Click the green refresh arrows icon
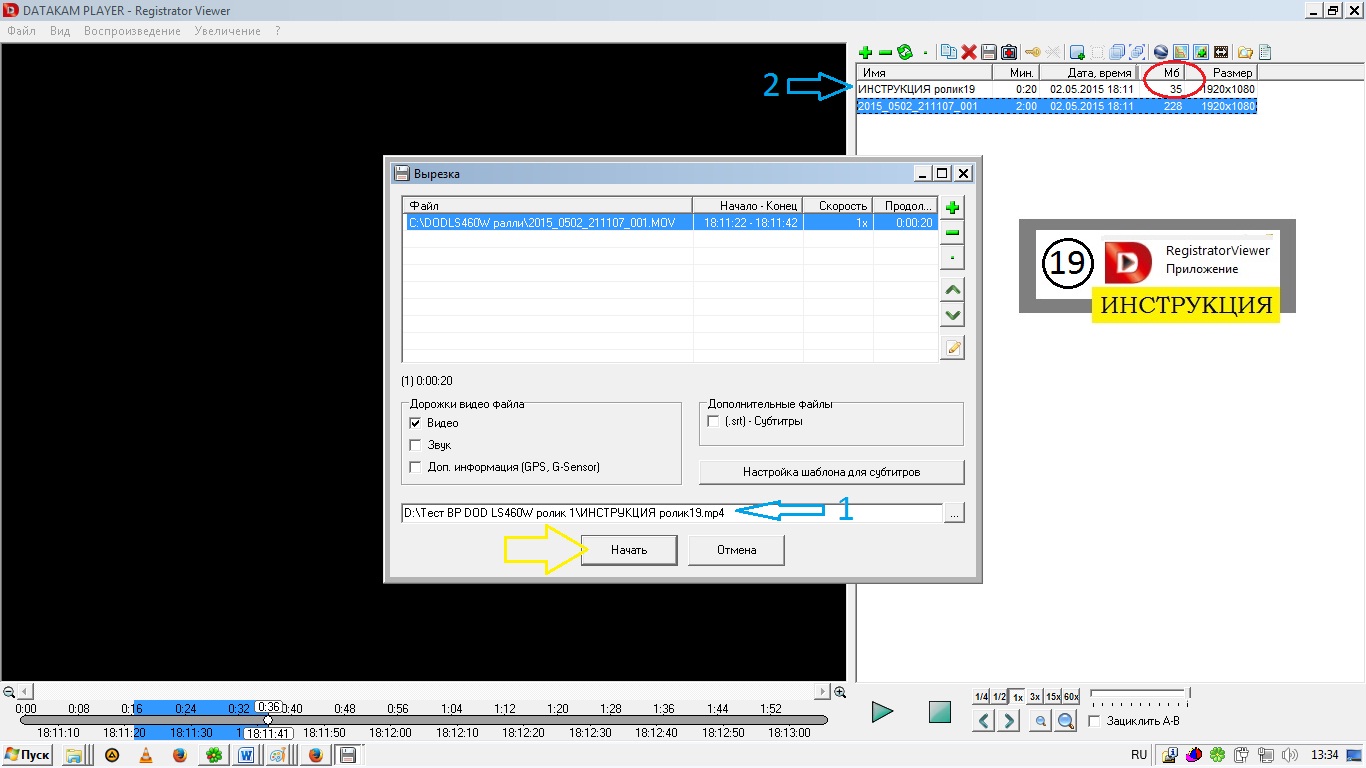The image size is (1366, 768). pyautogui.click(x=904, y=52)
